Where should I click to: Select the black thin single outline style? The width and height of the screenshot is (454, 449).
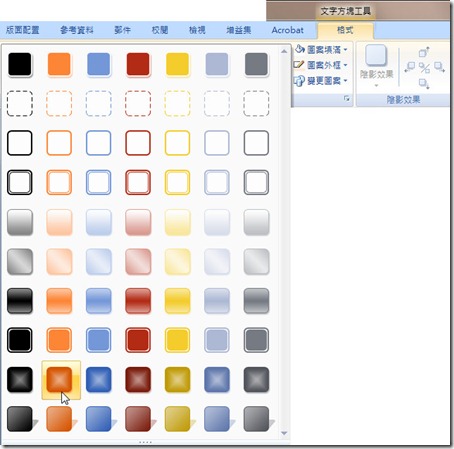[x=20, y=143]
